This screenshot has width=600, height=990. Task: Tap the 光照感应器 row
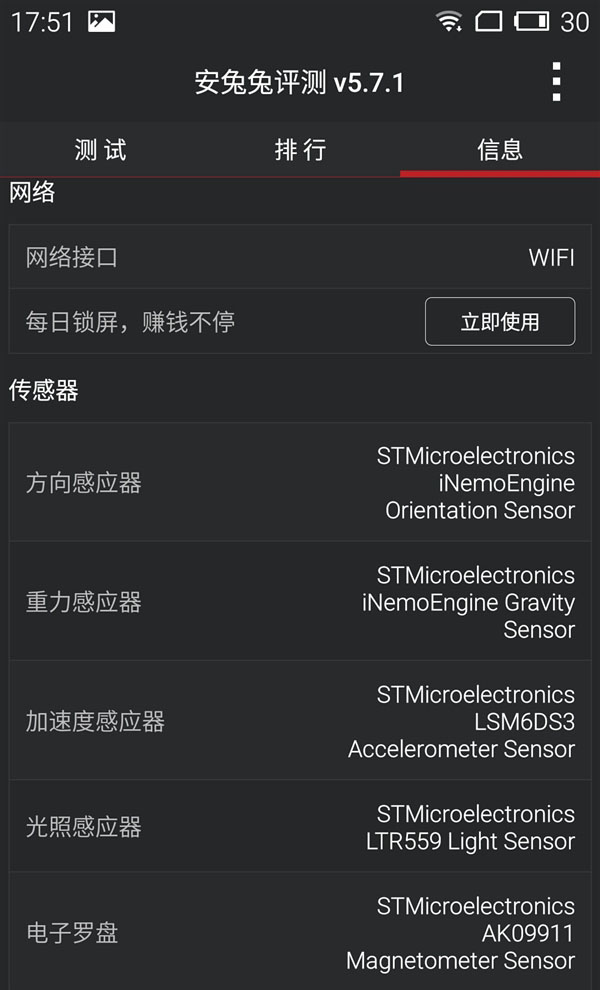click(300, 827)
